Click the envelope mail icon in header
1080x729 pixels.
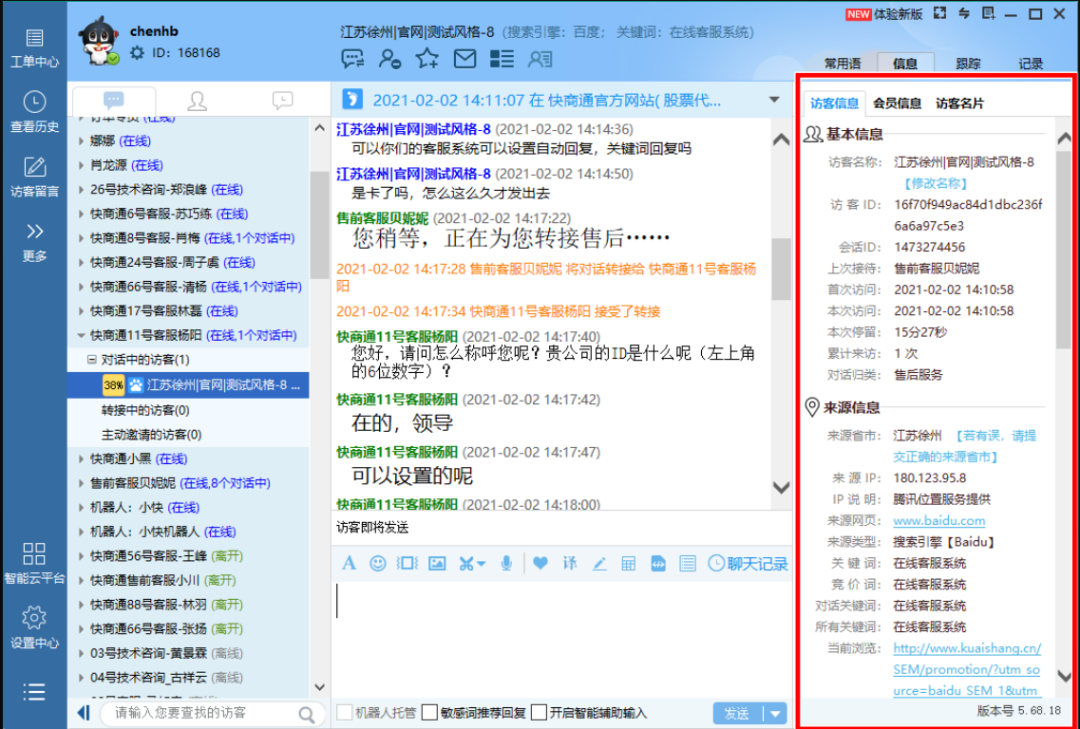tap(464, 58)
